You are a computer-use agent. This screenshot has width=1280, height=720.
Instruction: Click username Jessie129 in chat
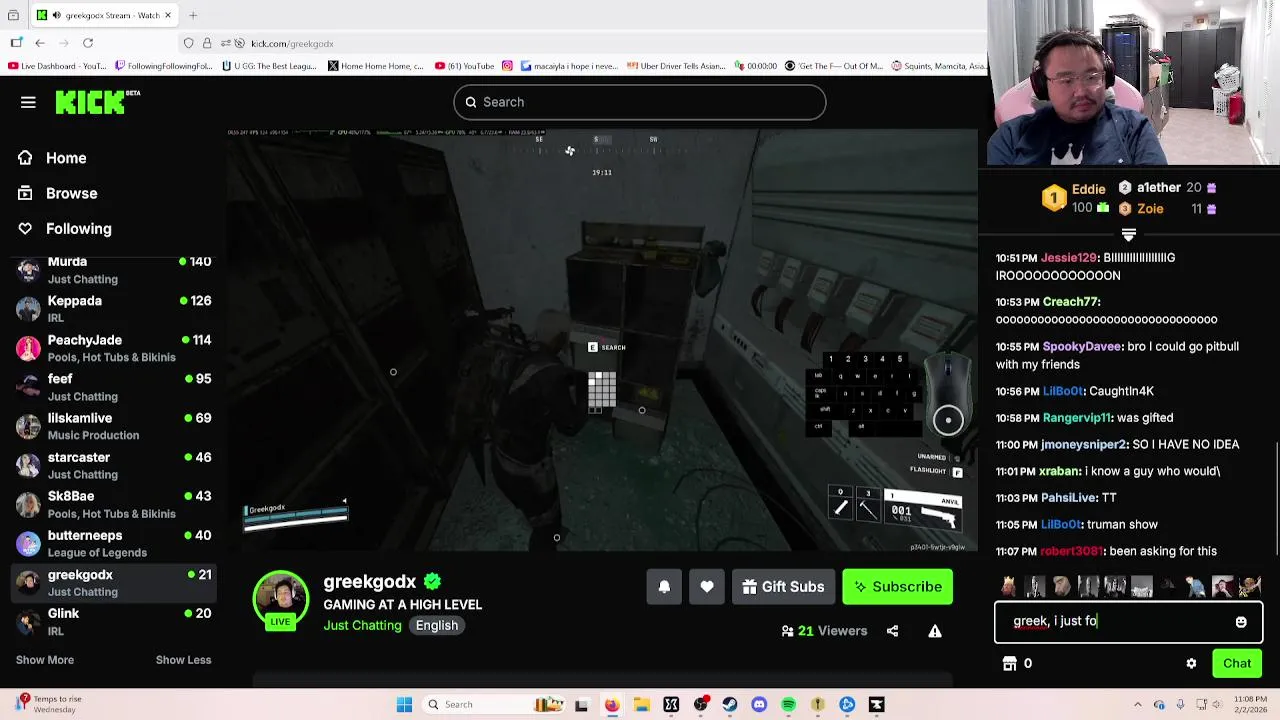click(1069, 258)
